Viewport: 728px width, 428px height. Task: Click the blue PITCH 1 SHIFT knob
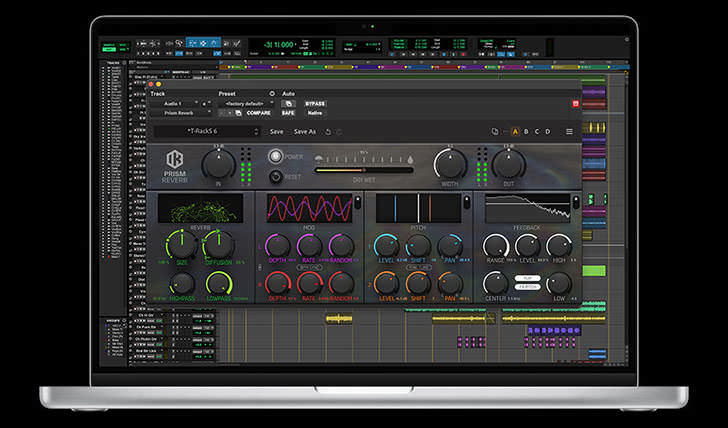tap(418, 246)
